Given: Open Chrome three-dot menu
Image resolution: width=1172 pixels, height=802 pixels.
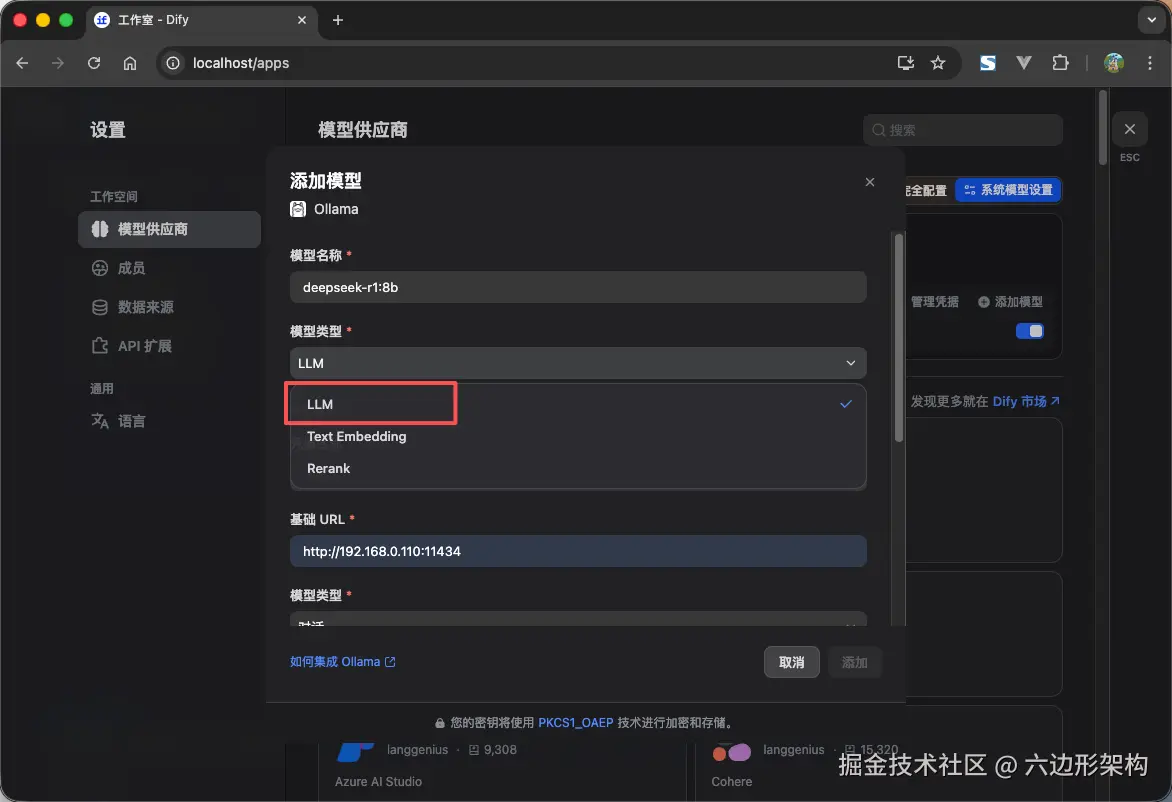Looking at the screenshot, I should point(1150,64).
